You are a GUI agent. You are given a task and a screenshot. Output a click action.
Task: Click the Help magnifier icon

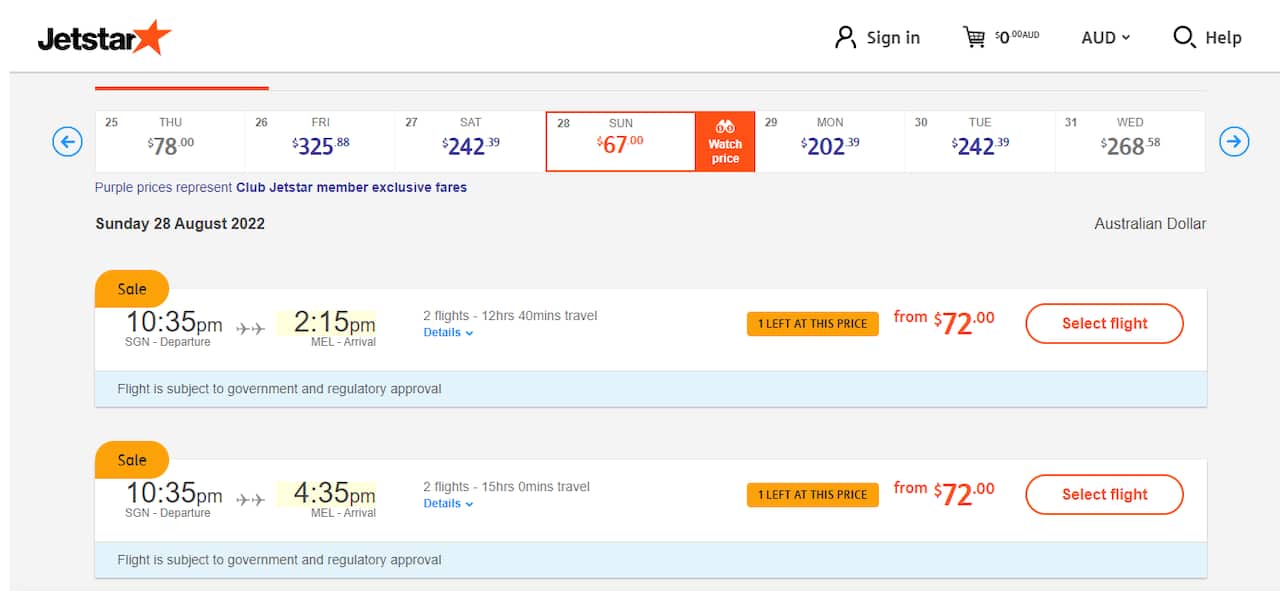1184,38
